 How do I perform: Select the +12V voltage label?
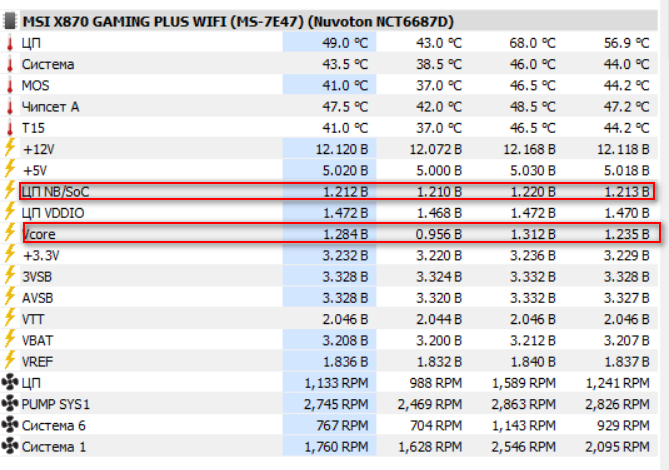(x=38, y=150)
